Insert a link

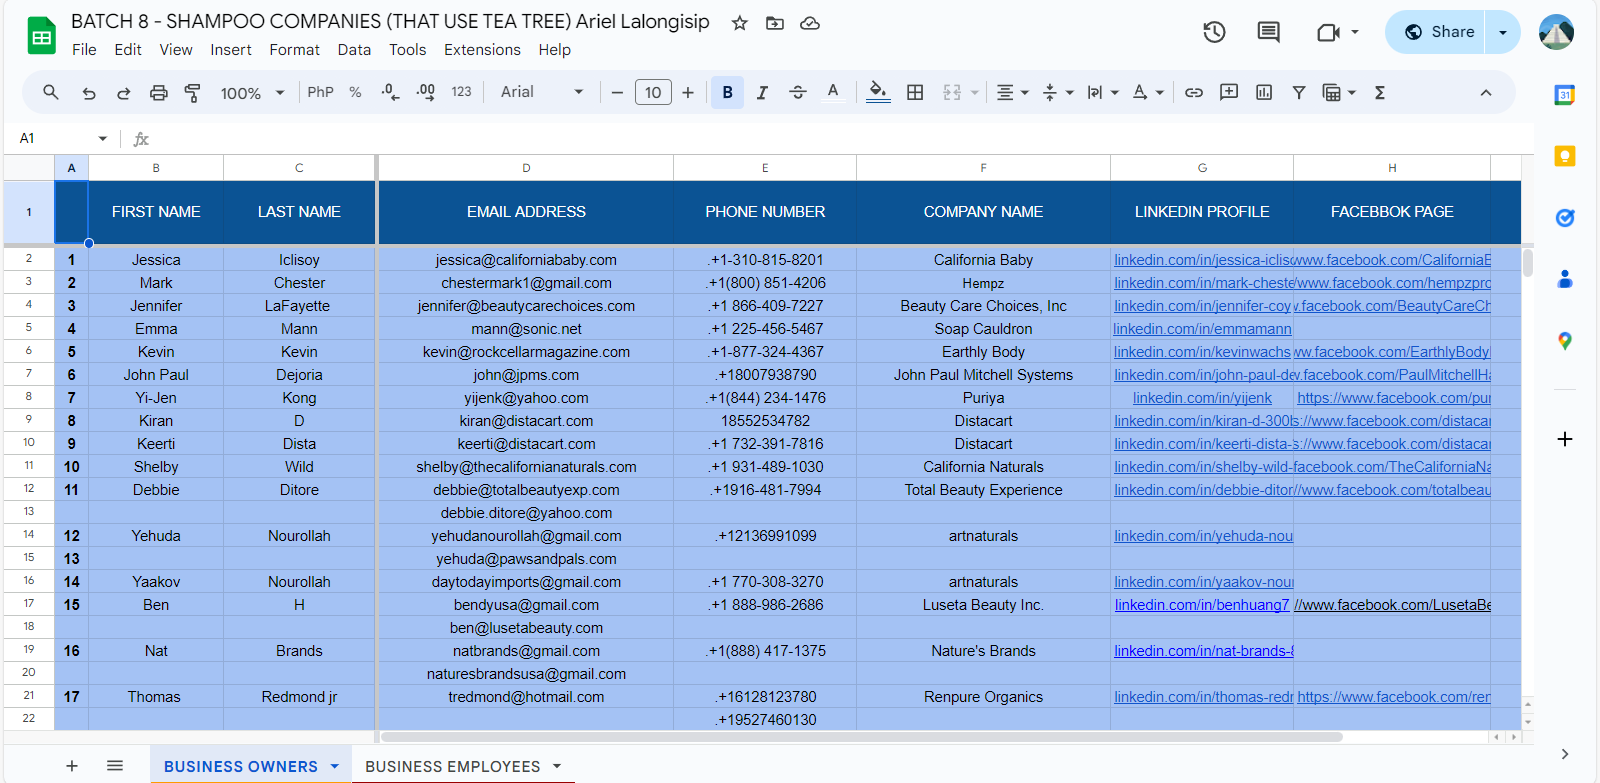(x=1194, y=93)
